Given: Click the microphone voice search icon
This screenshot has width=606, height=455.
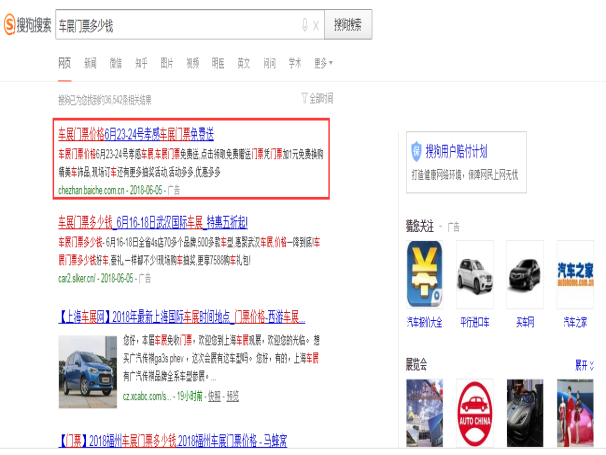Looking at the screenshot, I should coord(305,25).
